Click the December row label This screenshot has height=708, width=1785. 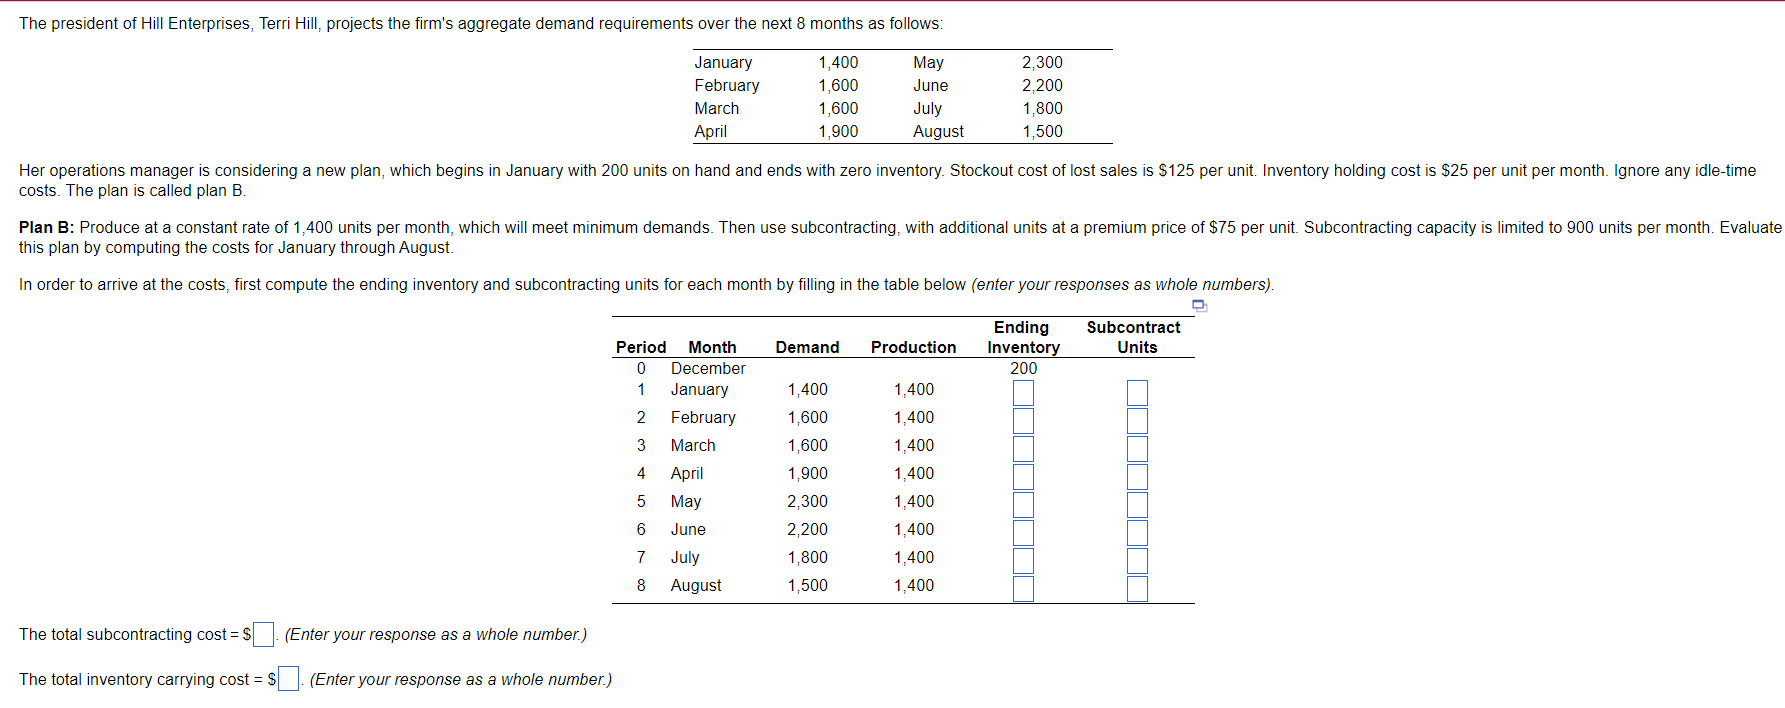(x=708, y=368)
